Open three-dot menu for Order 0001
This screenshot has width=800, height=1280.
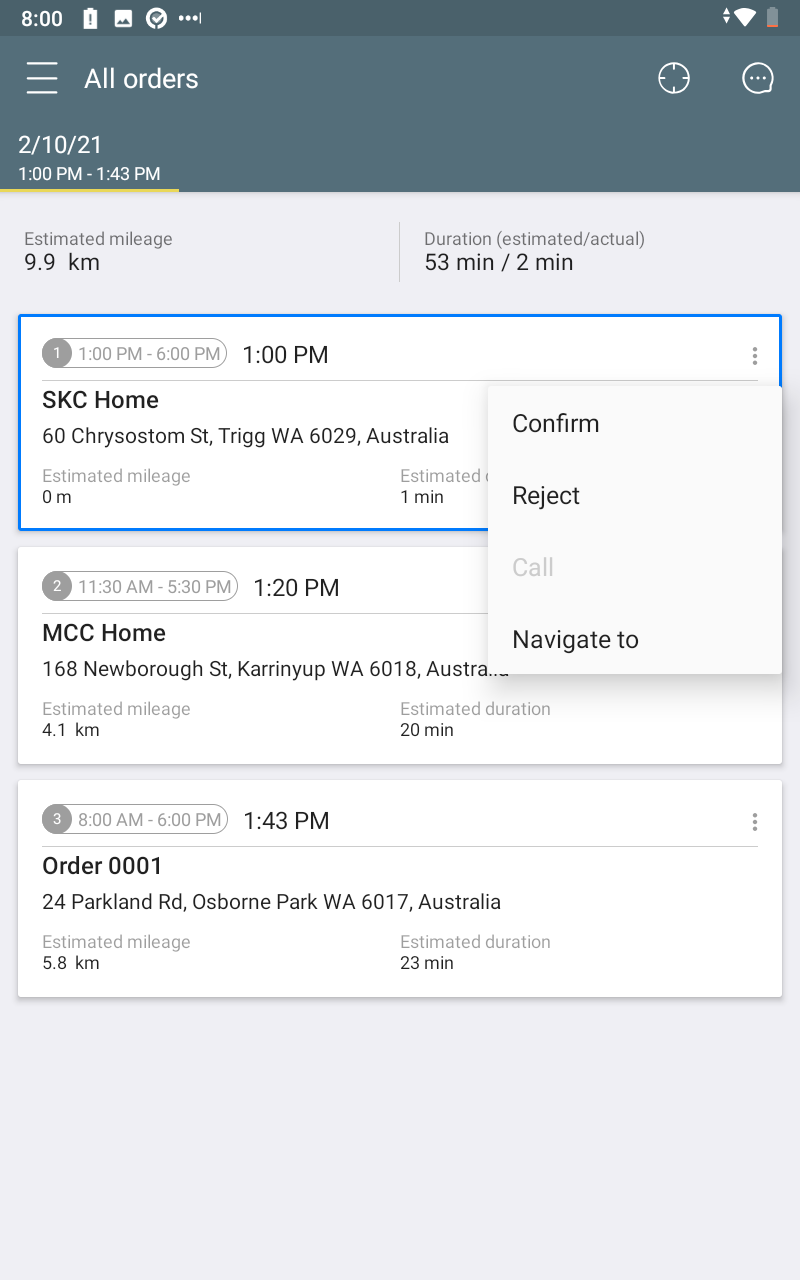tap(754, 821)
